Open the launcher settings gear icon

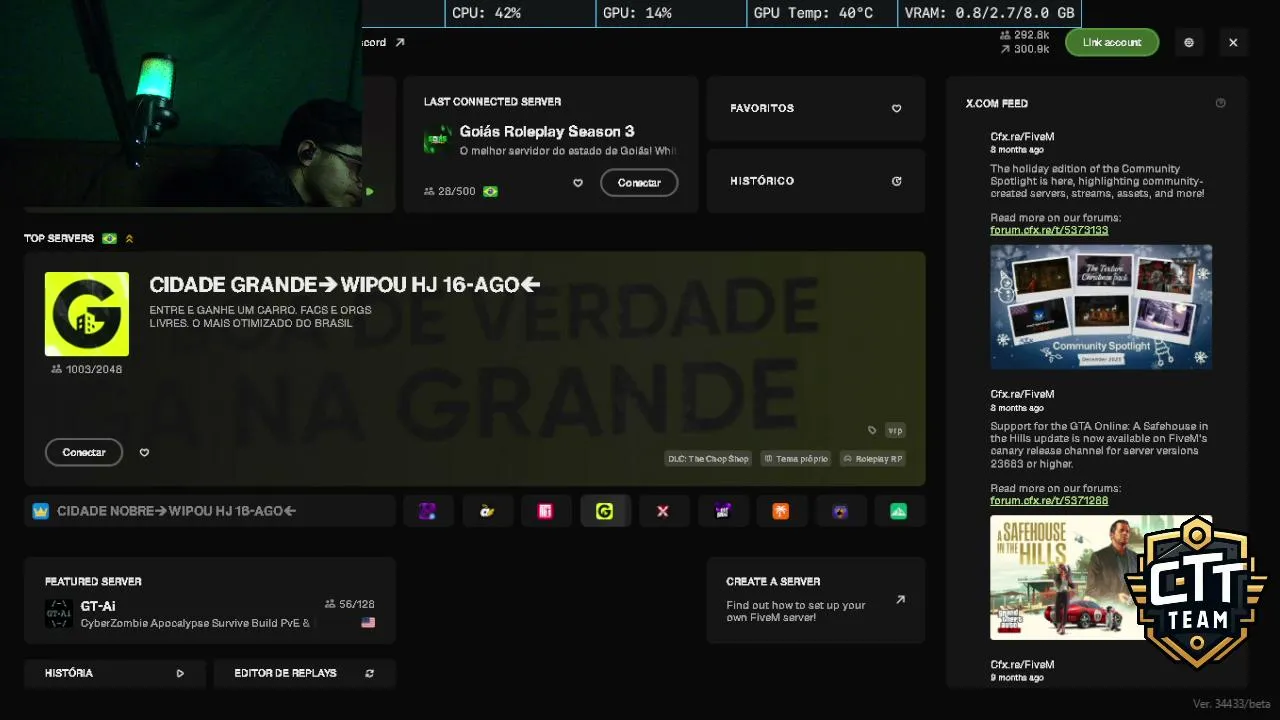tap(1189, 43)
